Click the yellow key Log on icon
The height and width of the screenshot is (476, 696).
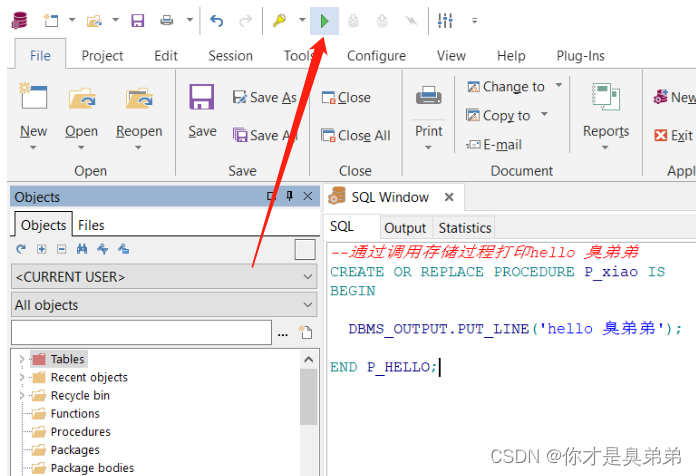(279, 20)
